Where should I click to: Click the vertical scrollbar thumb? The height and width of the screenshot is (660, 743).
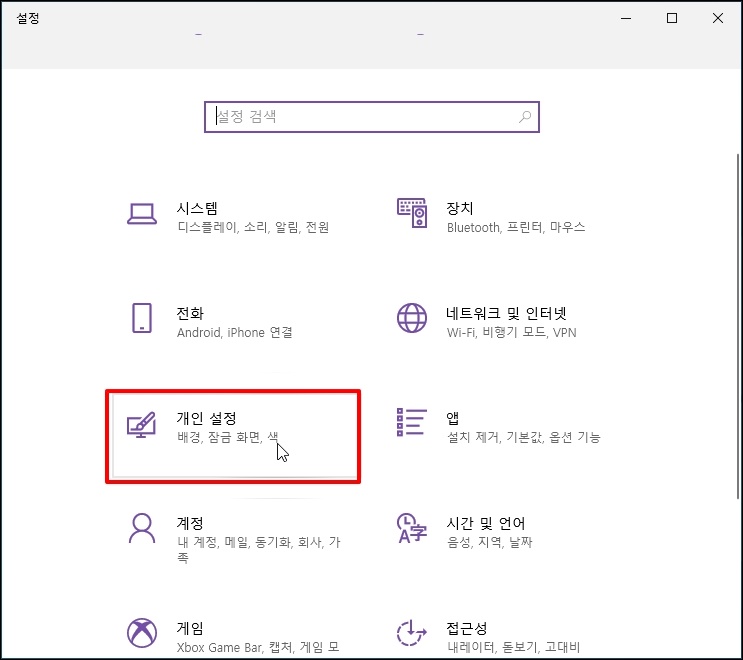click(x=738, y=326)
